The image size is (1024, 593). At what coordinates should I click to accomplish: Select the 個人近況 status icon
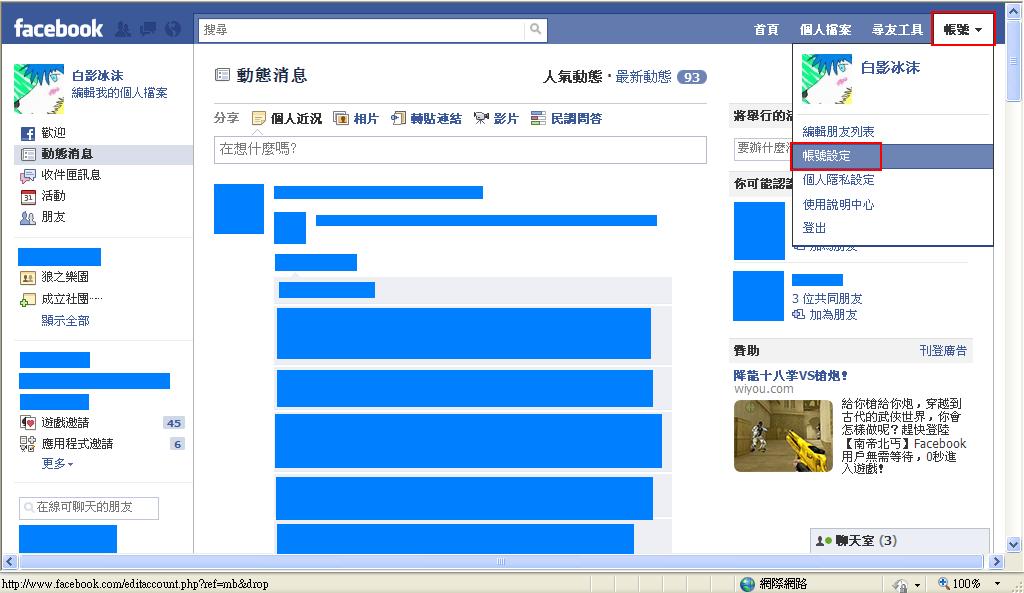[259, 118]
